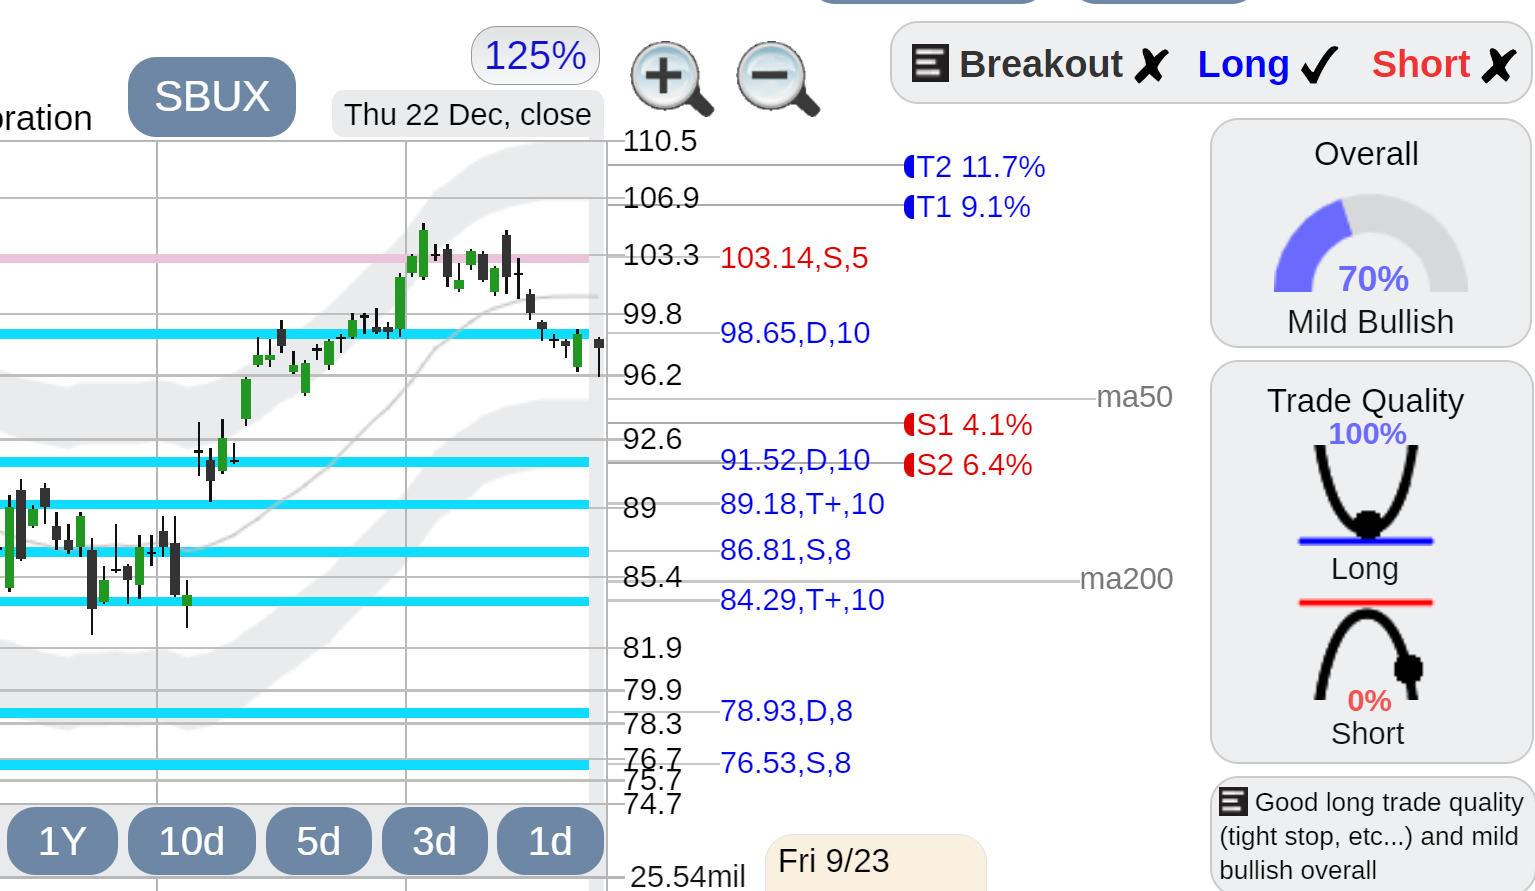Select the blue T2 11.7% target marker

pos(975,166)
